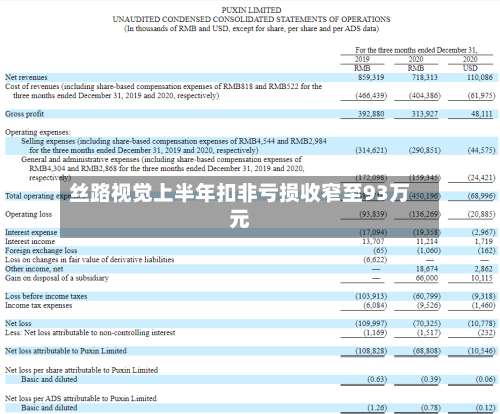500x414 pixels.
Task: Click the 'Operating expenses:' section label
Action: (x=38, y=132)
